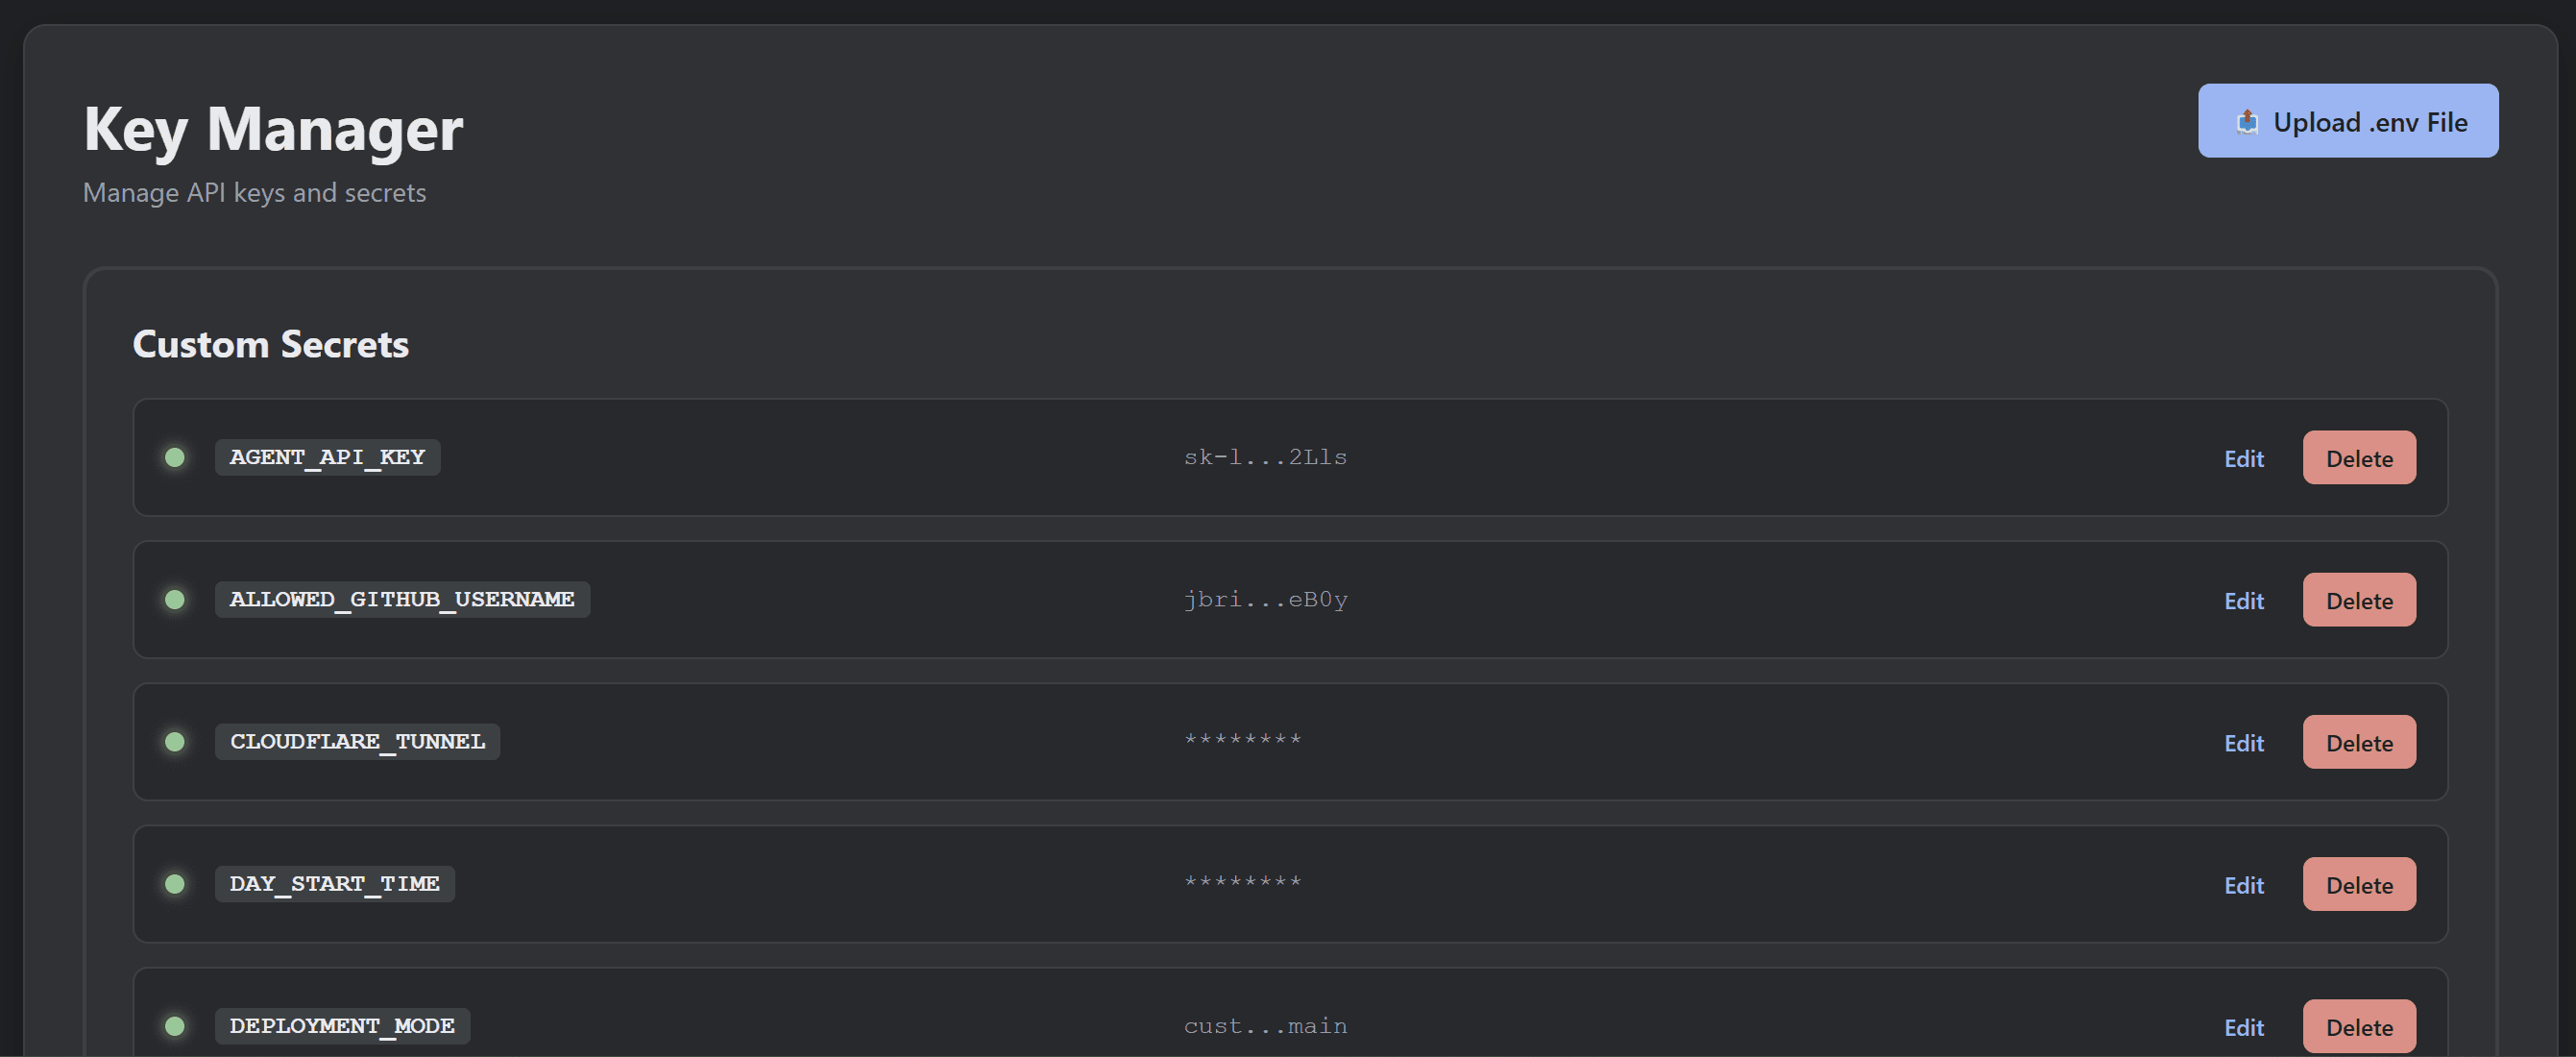Delete the AGENT_API_KEY secret

click(2359, 457)
